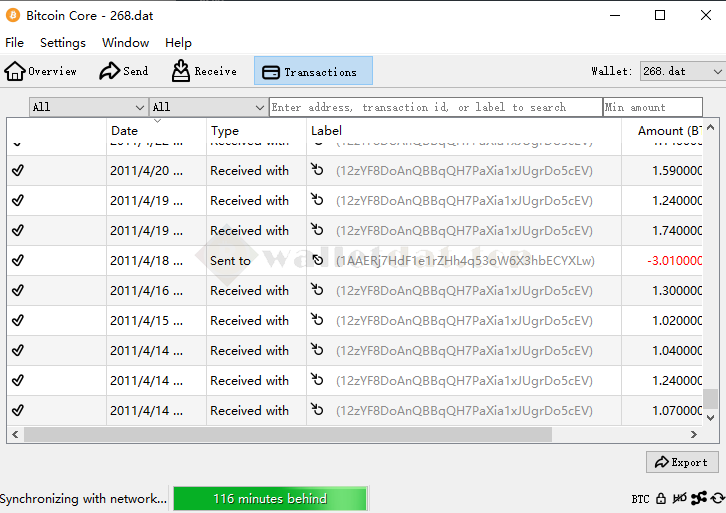Click the sent icon in the 2011/4/18 row
726x513 pixels.
coord(318,261)
